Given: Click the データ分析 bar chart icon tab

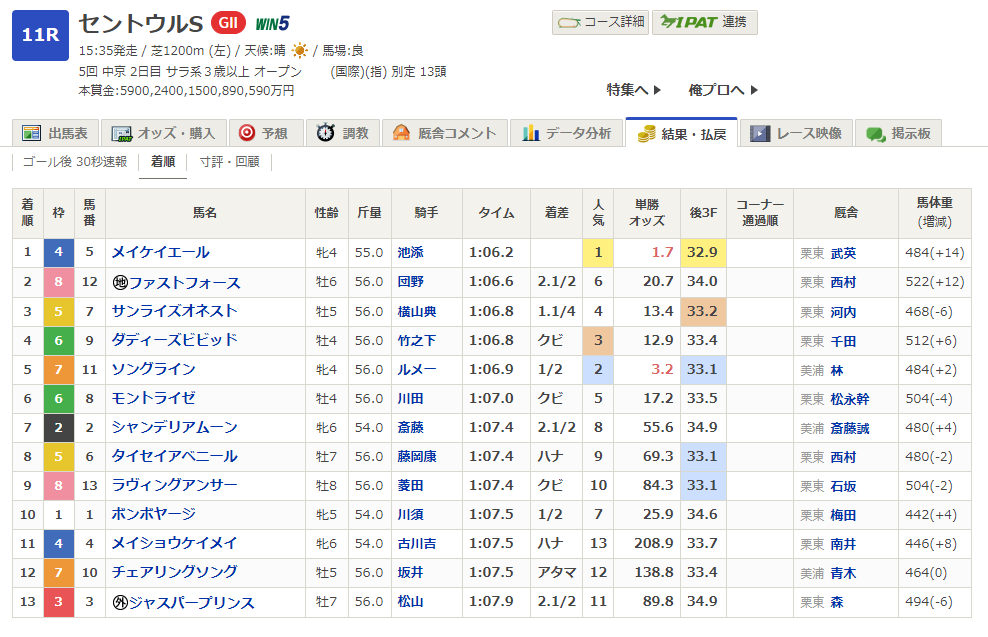Looking at the screenshot, I should point(530,133).
